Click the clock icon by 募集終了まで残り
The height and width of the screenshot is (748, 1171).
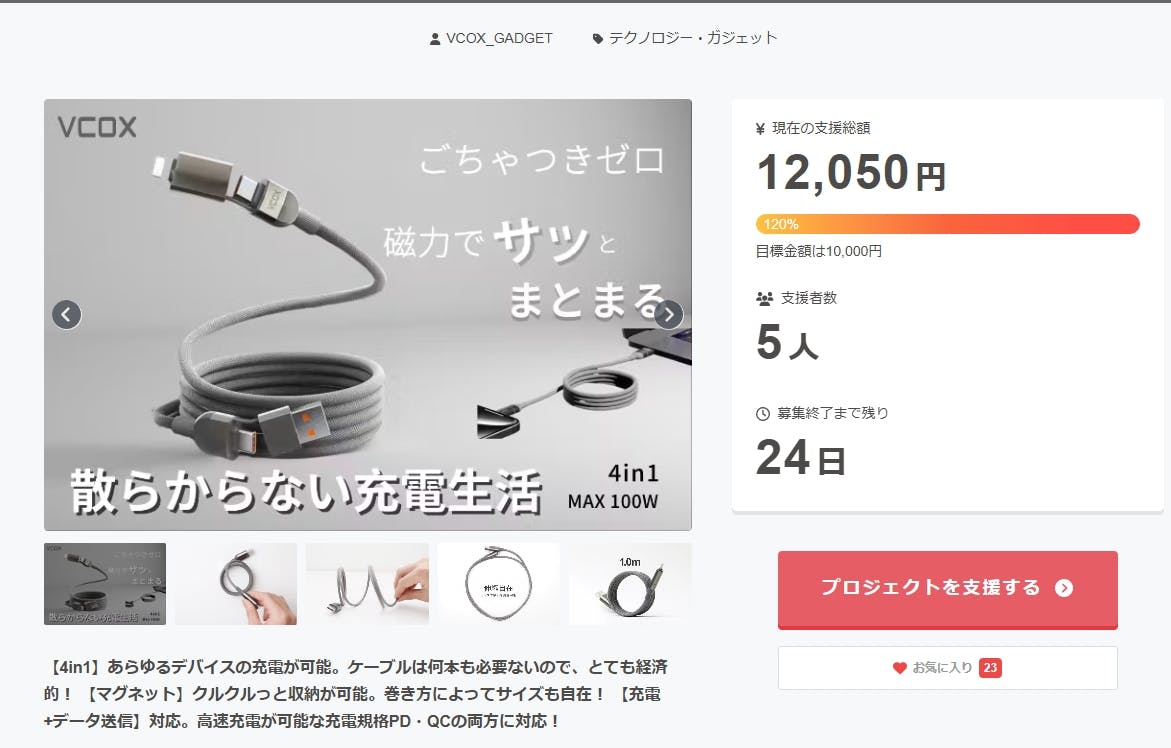762,414
